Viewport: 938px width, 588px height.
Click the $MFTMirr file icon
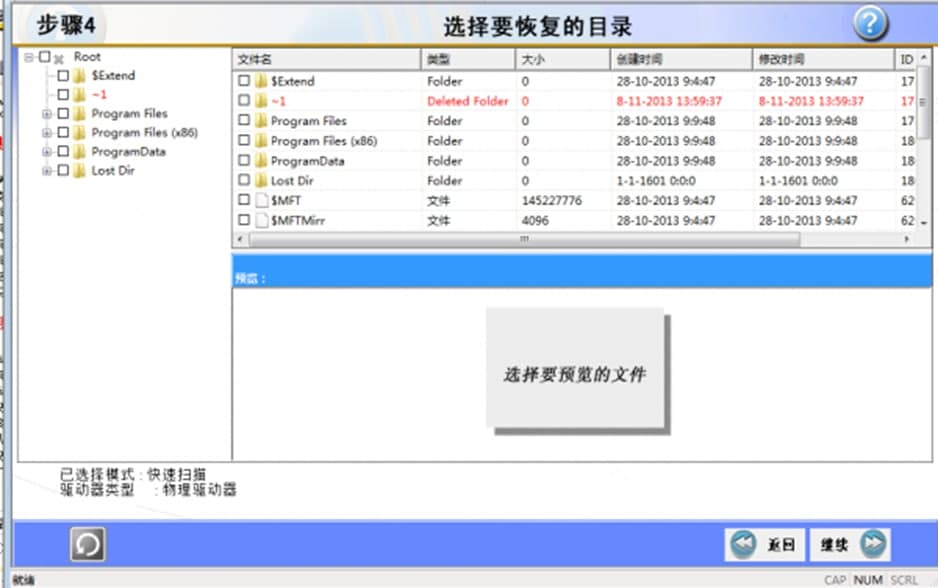coord(261,220)
